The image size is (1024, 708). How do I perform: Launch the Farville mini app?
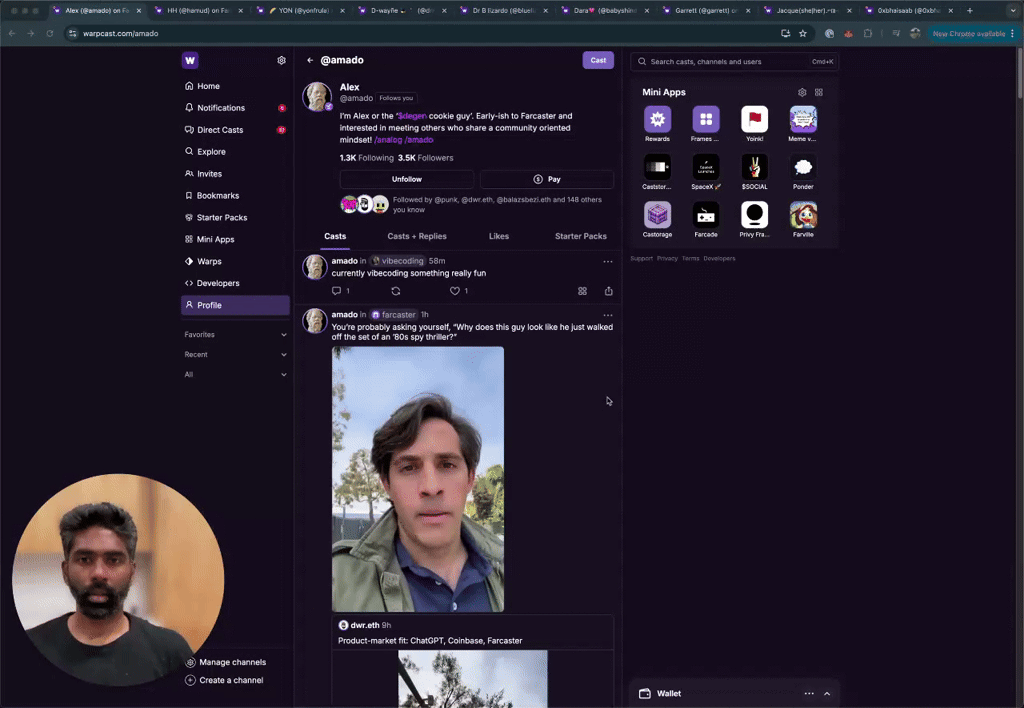click(x=803, y=215)
